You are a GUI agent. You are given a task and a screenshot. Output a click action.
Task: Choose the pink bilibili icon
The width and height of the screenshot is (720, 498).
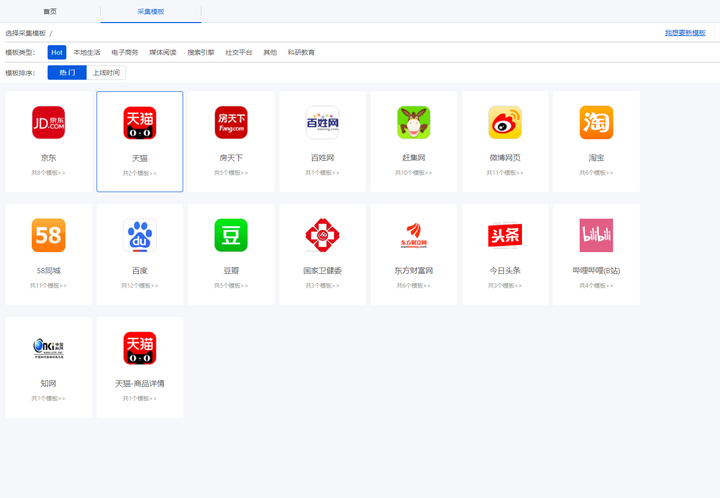[596, 235]
